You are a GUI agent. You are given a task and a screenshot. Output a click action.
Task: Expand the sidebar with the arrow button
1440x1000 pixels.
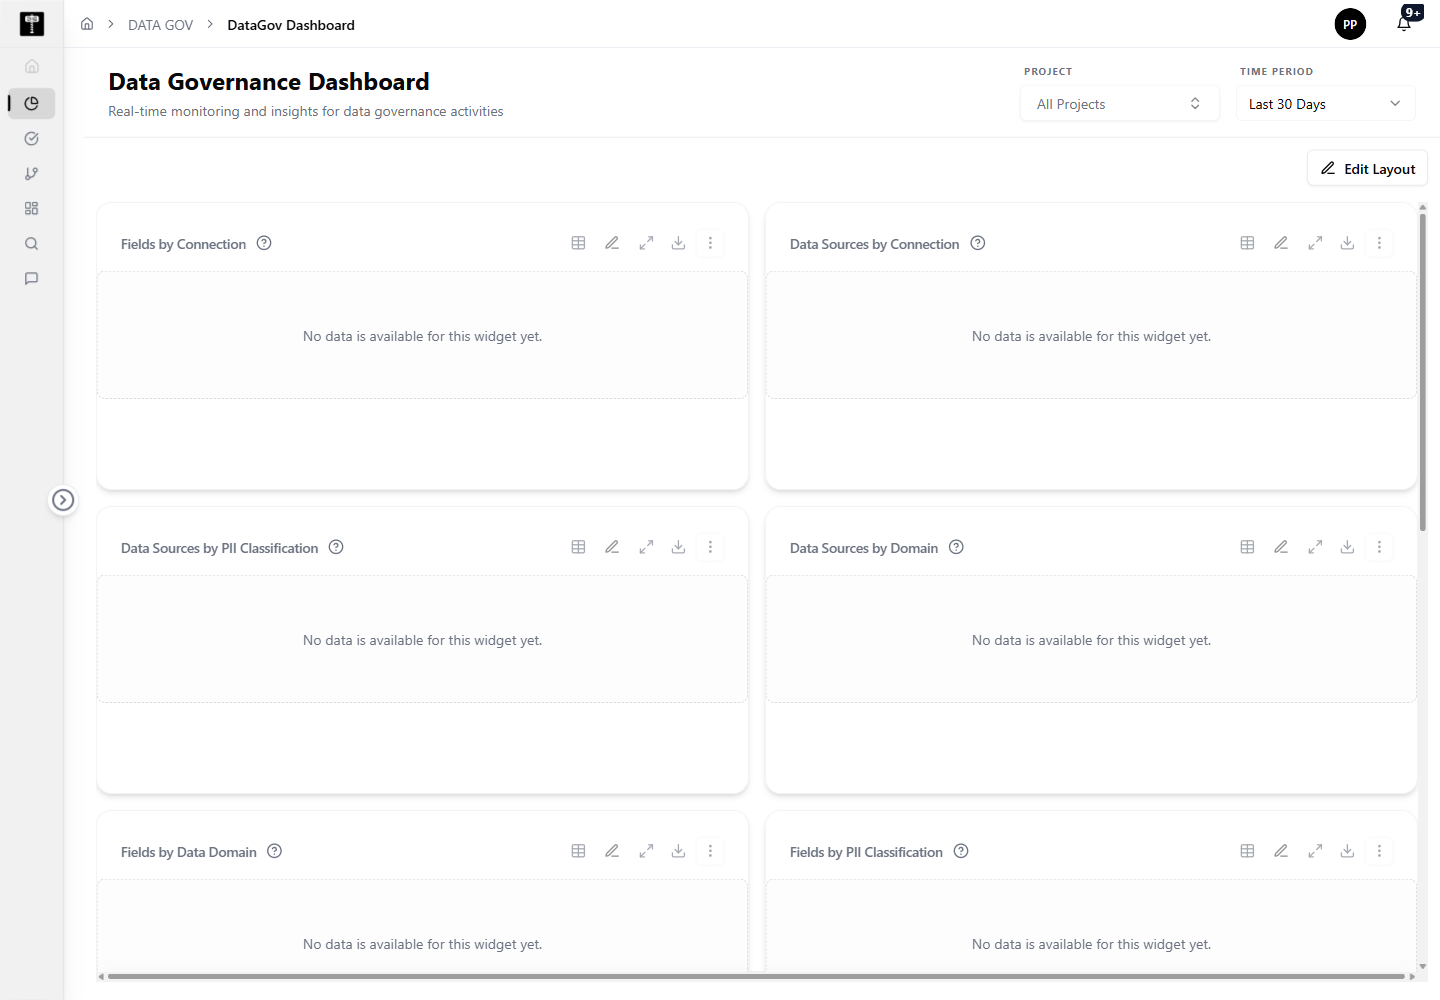pos(63,500)
